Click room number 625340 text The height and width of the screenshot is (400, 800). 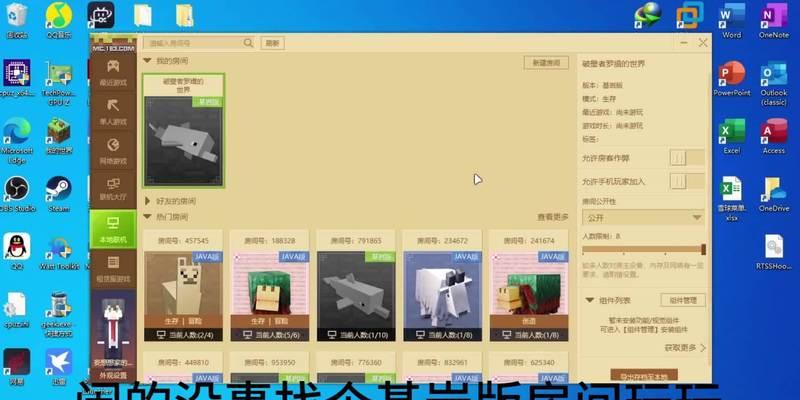pyautogui.click(x=529, y=363)
